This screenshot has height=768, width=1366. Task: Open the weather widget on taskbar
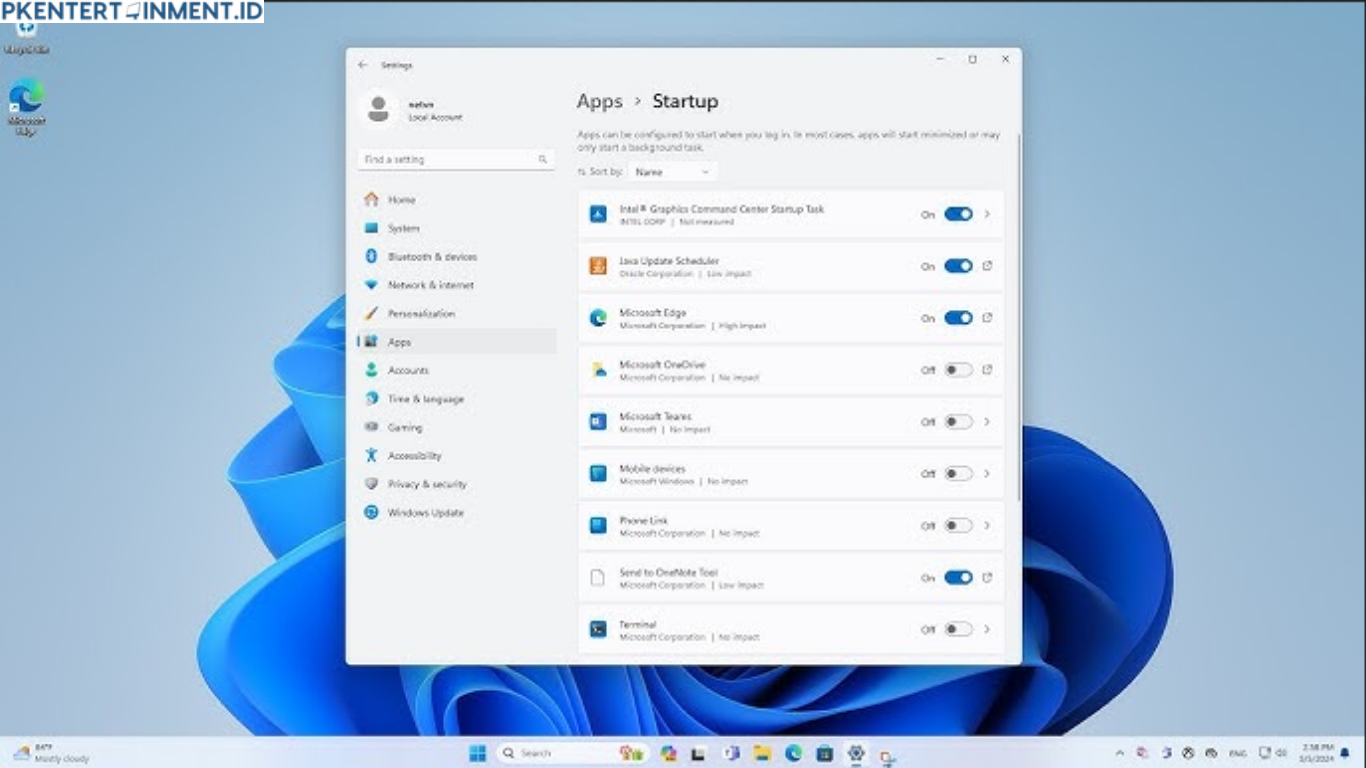pos(50,753)
